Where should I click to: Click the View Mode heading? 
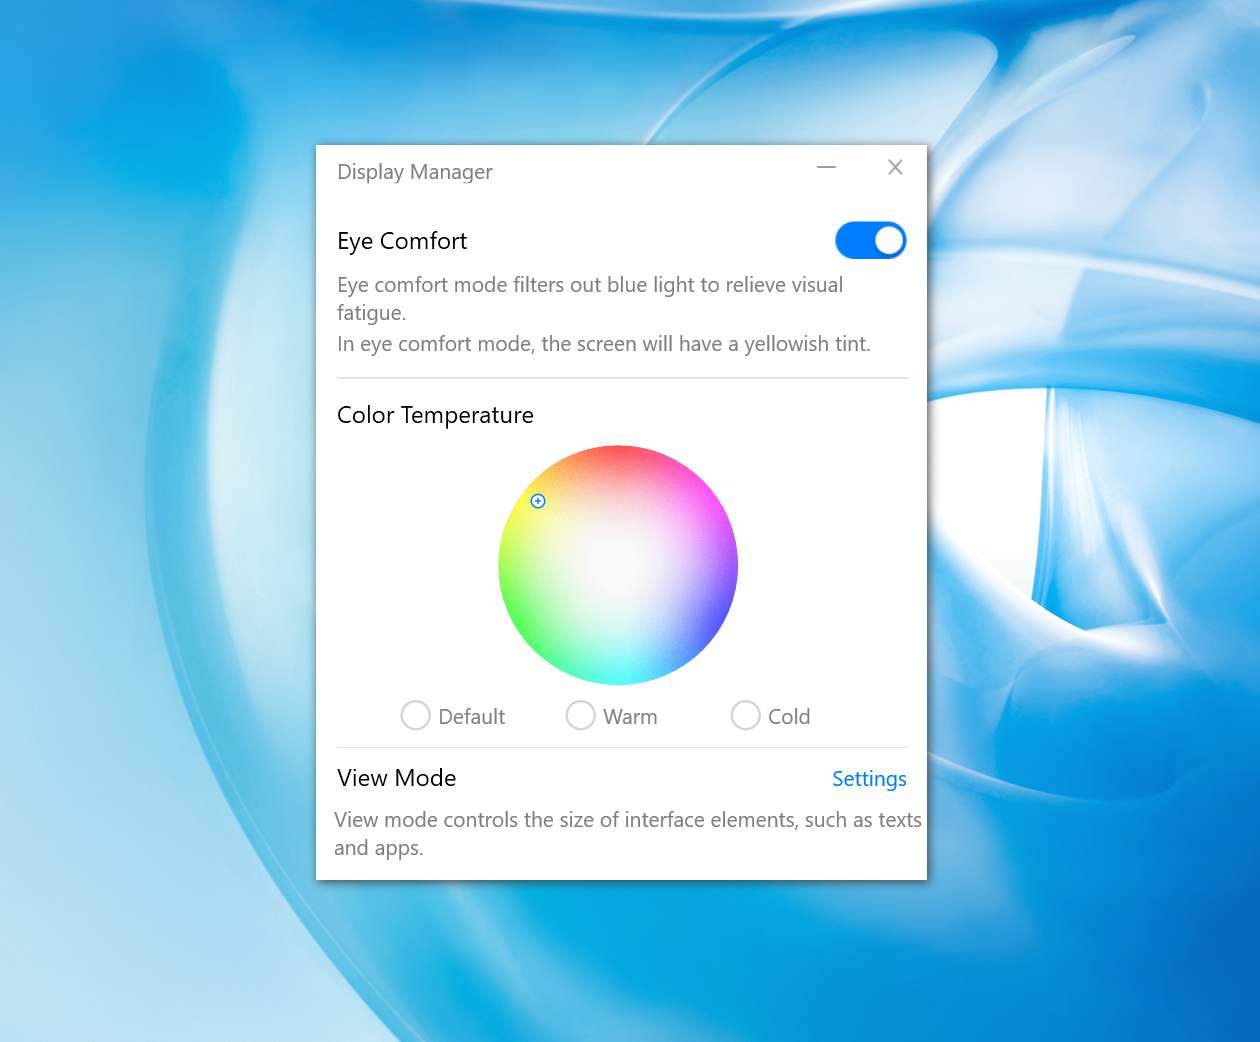point(397,778)
